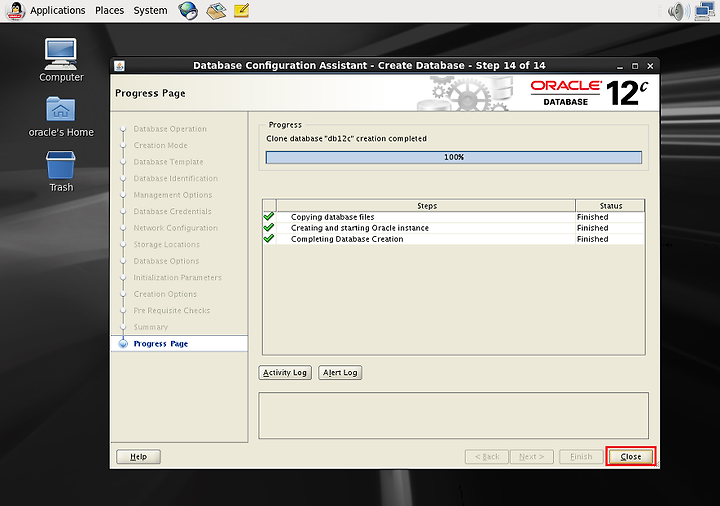Select Initialization Parameters step
Viewport: 720px width, 506px height.
coord(178,277)
